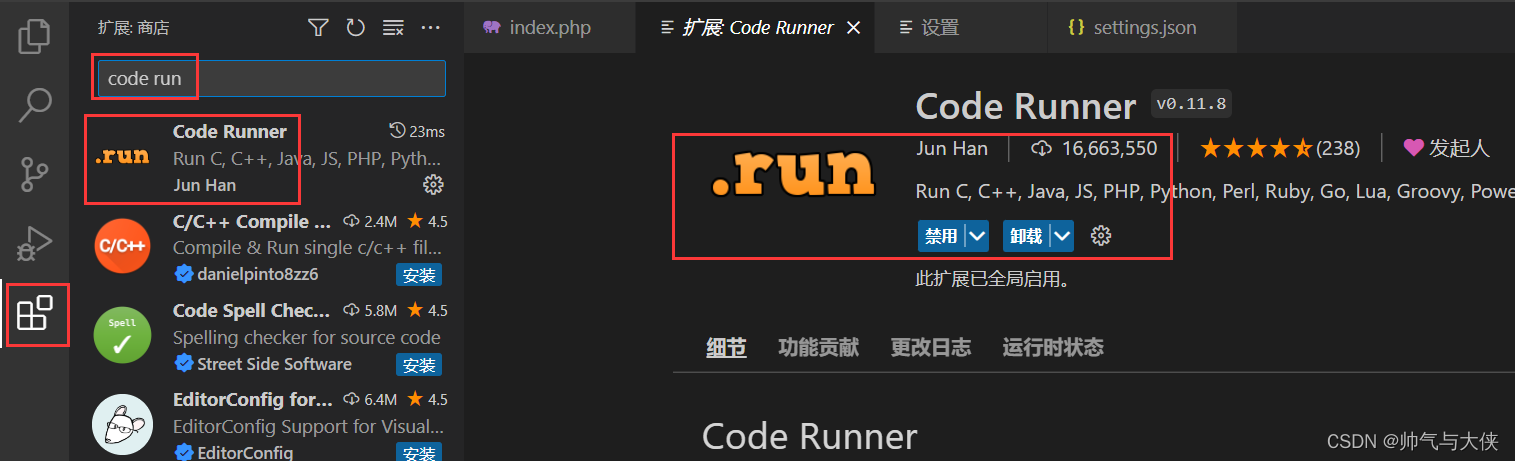The width and height of the screenshot is (1515, 461).
Task: Switch to the settings.json tab
Action: (1142, 27)
